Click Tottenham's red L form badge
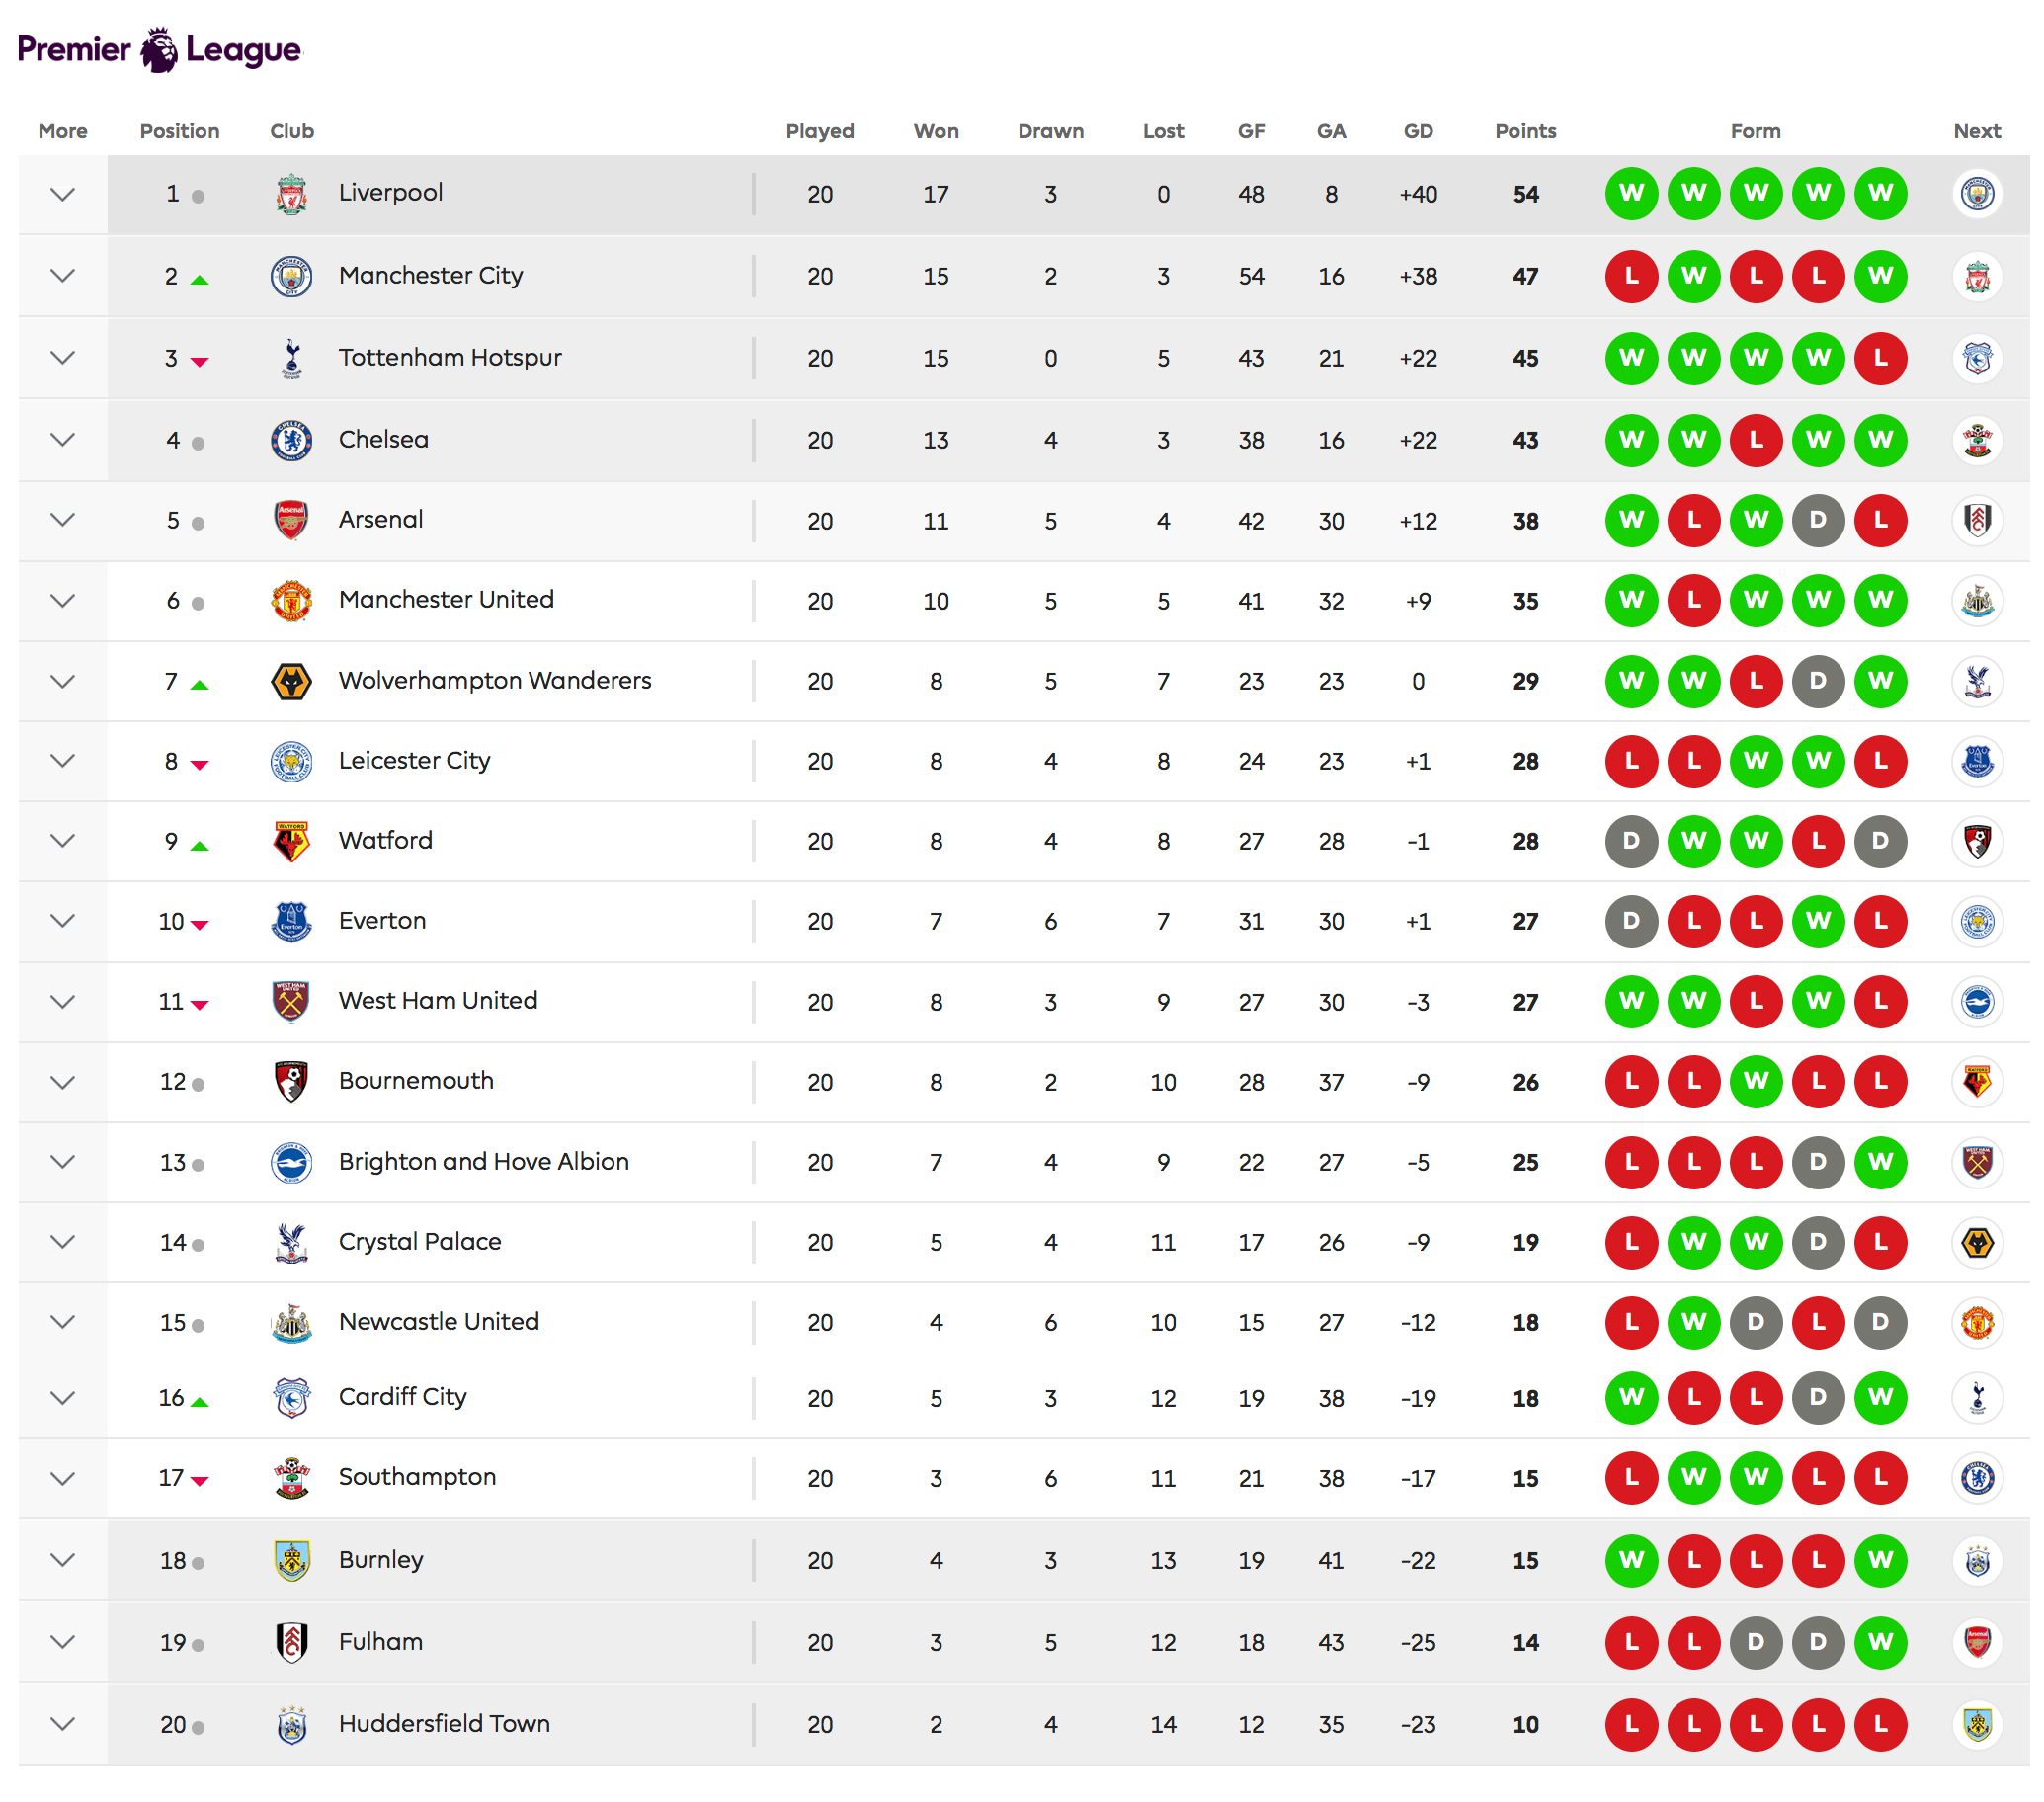 (x=1880, y=358)
